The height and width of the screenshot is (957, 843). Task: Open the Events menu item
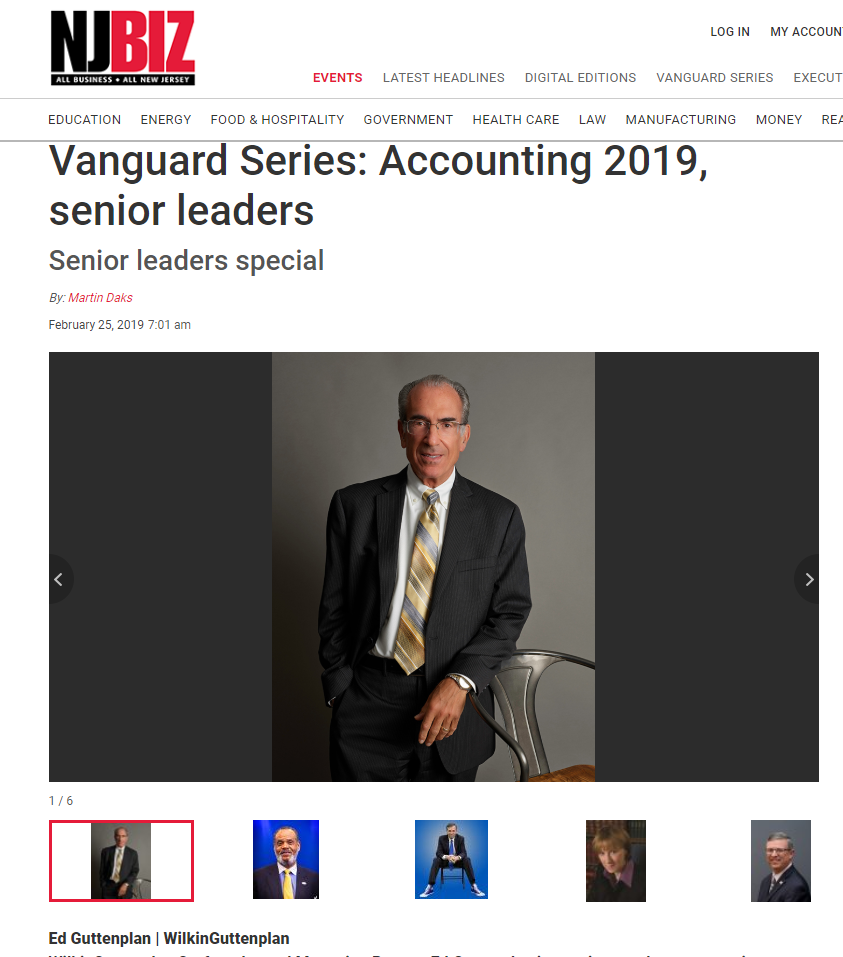coord(338,78)
